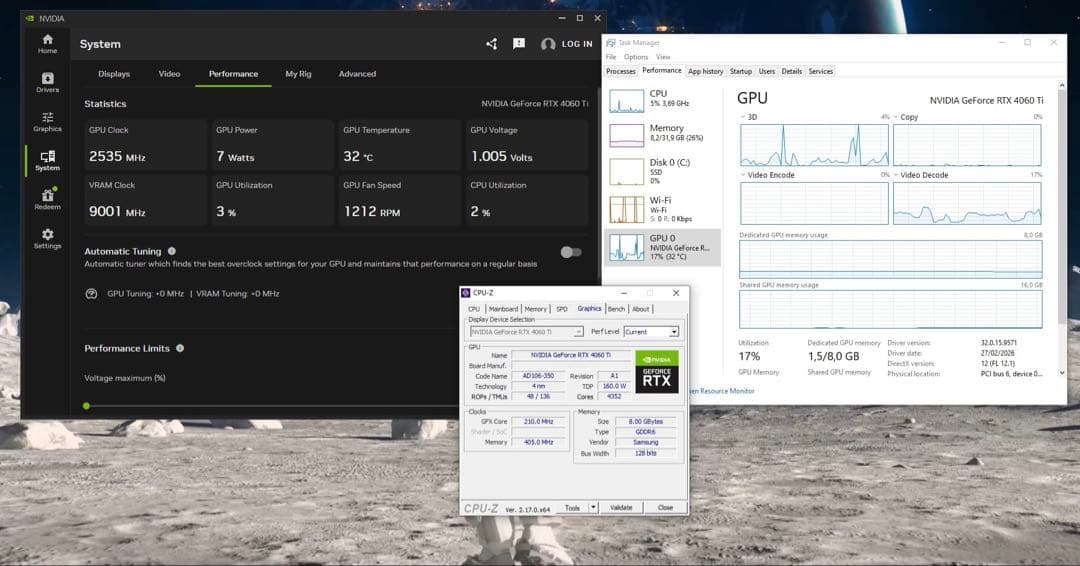
Task: Select Wi-Fi entry in Task Manager
Action: 662,209
